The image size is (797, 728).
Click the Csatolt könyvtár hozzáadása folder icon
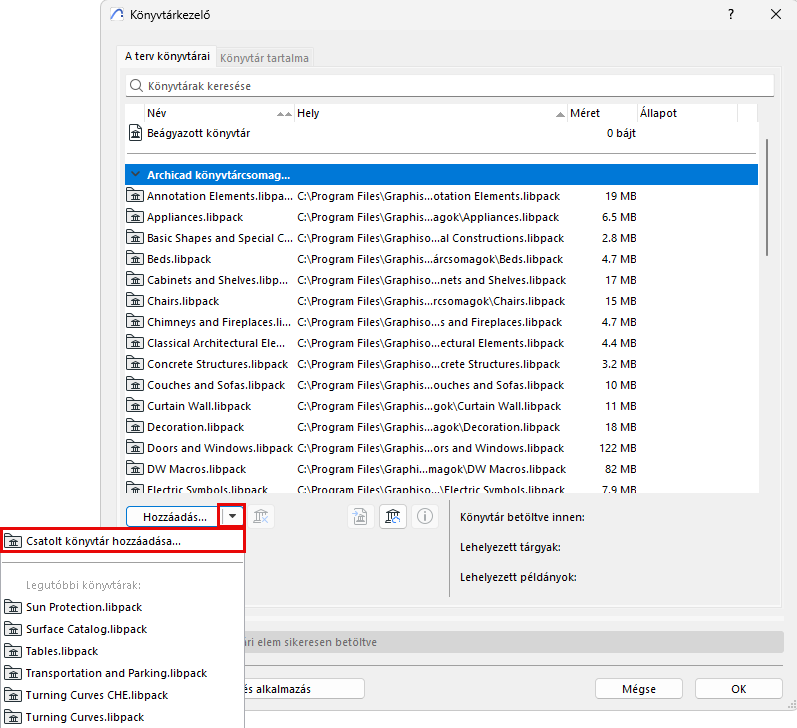[x=13, y=541]
